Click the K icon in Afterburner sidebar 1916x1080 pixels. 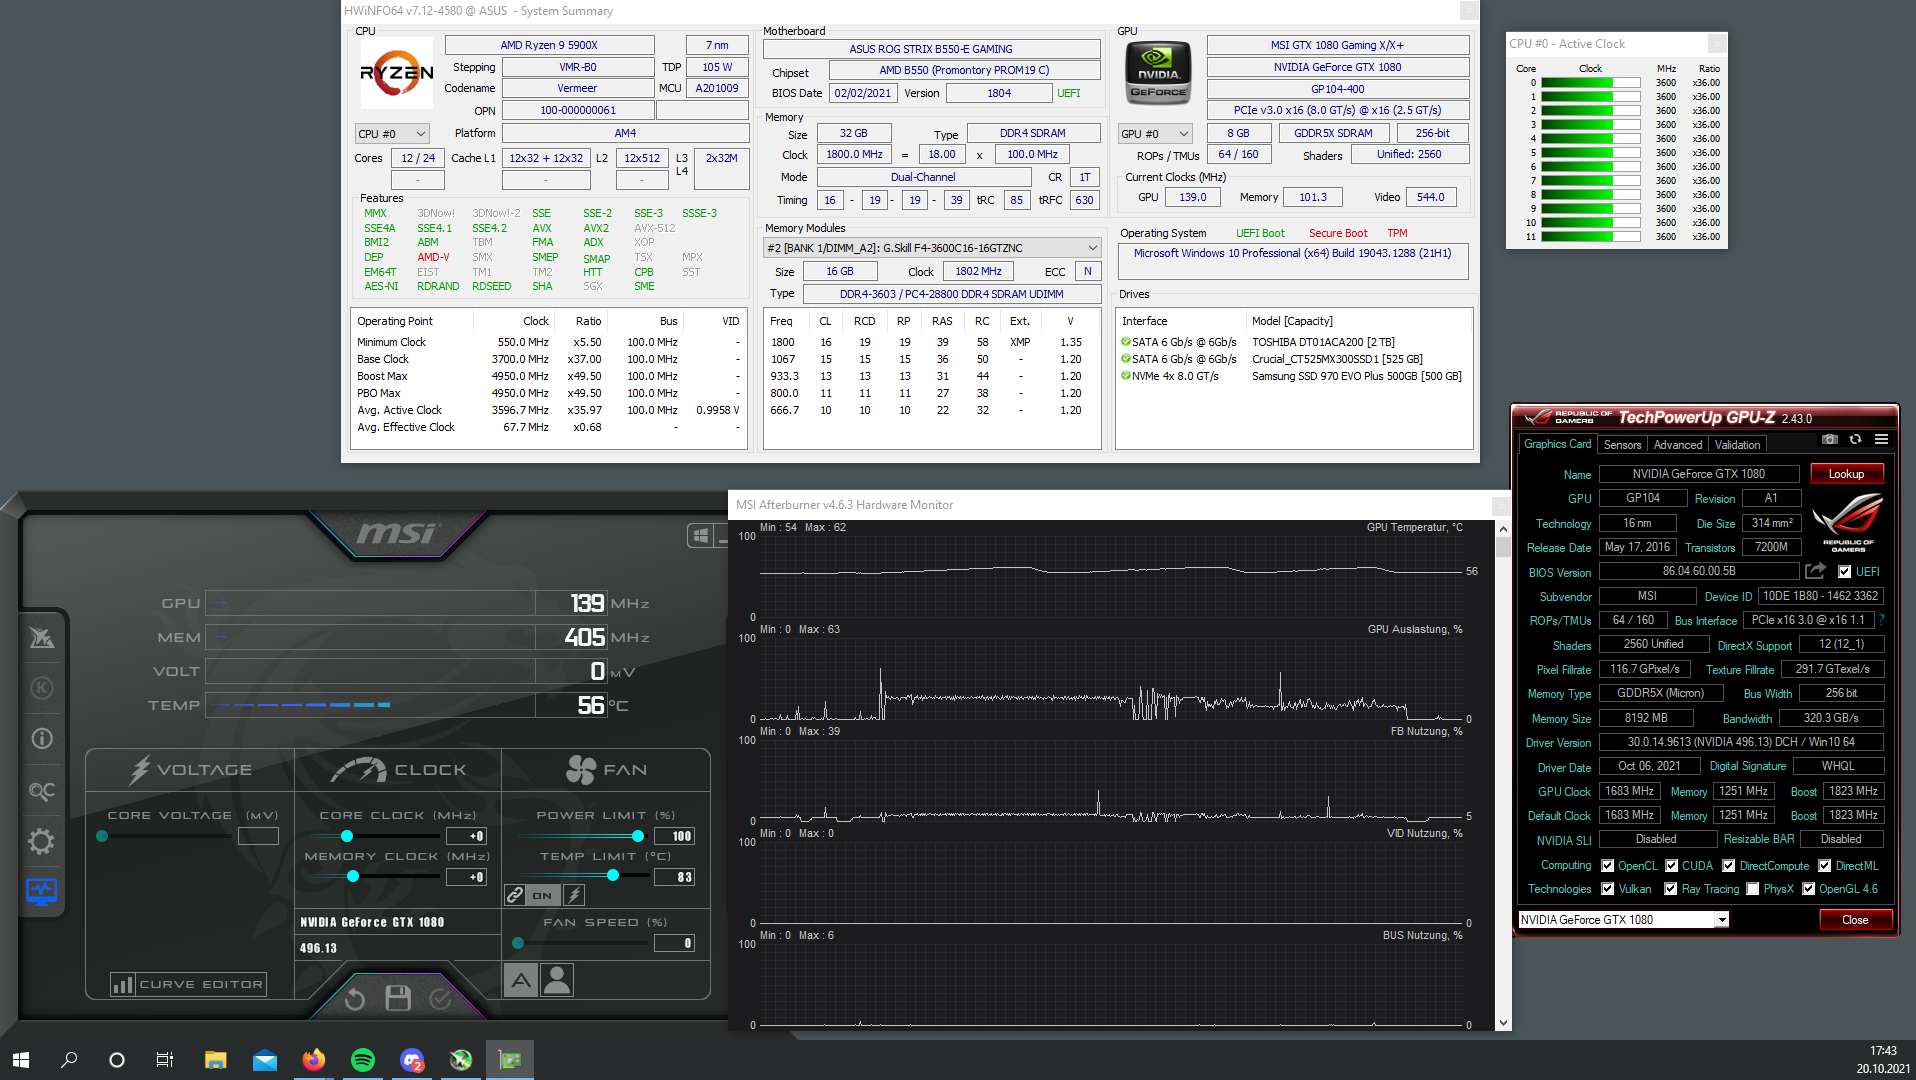[x=41, y=688]
